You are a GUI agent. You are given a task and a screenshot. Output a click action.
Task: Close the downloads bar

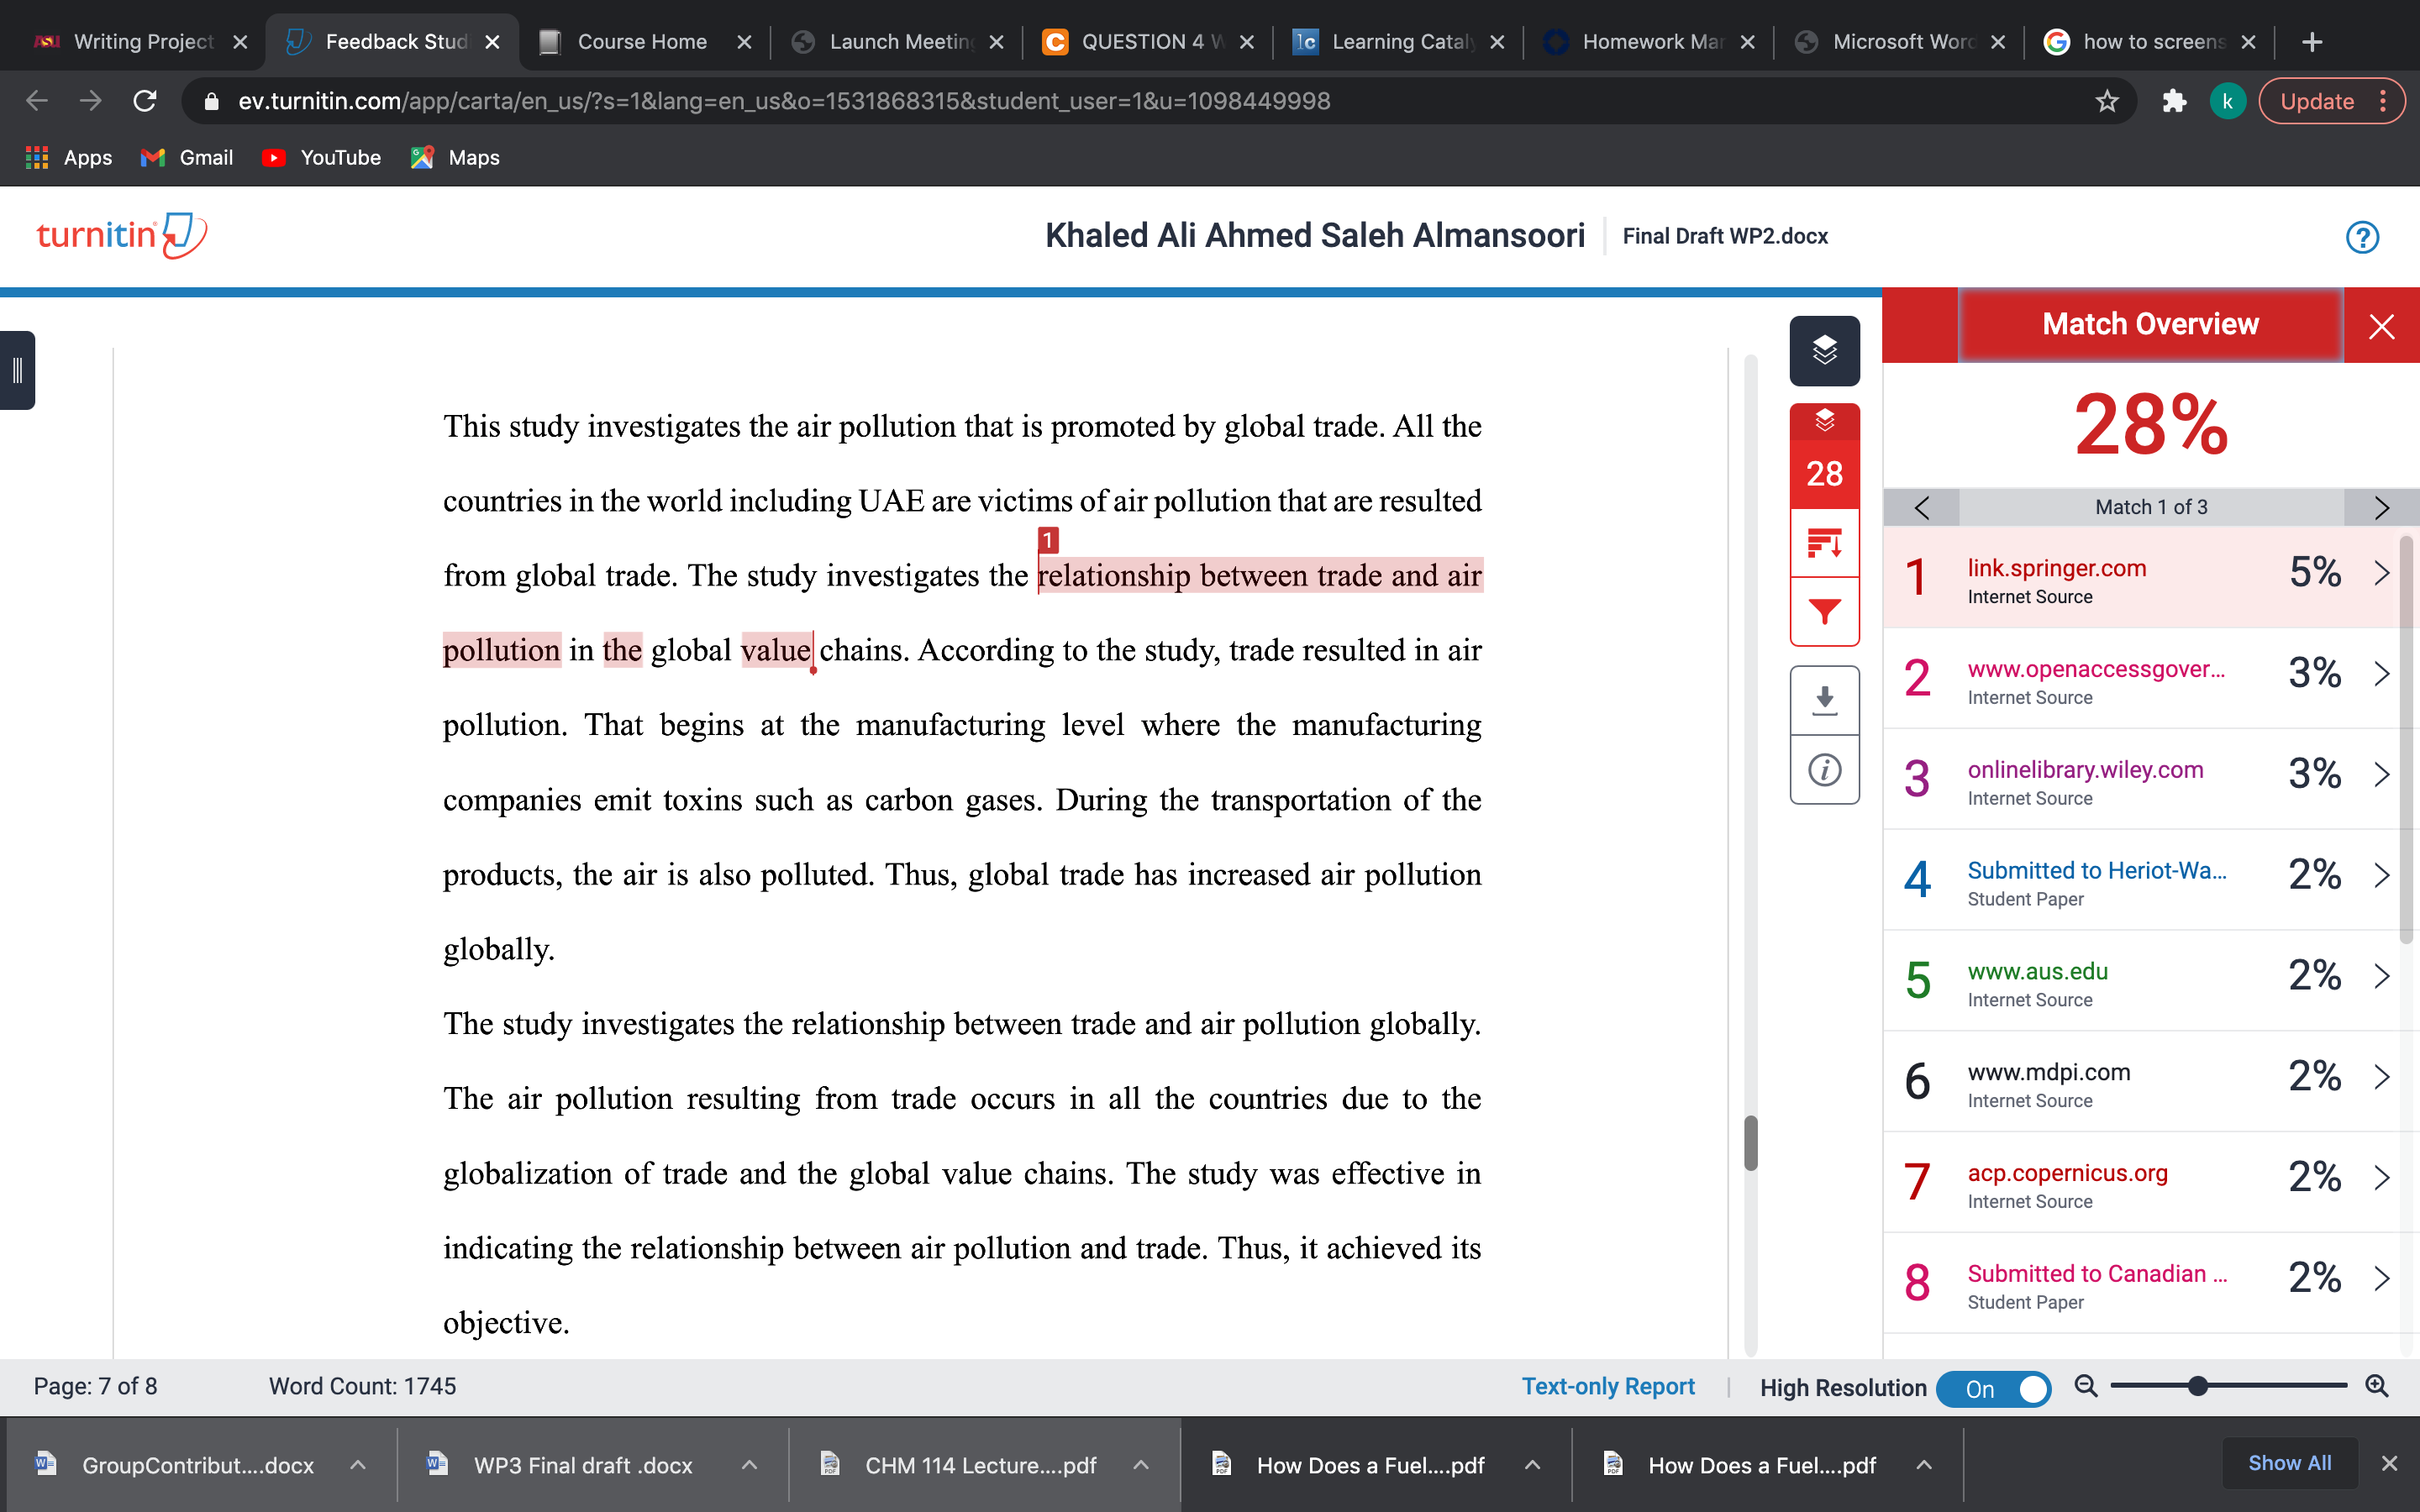2389,1463
